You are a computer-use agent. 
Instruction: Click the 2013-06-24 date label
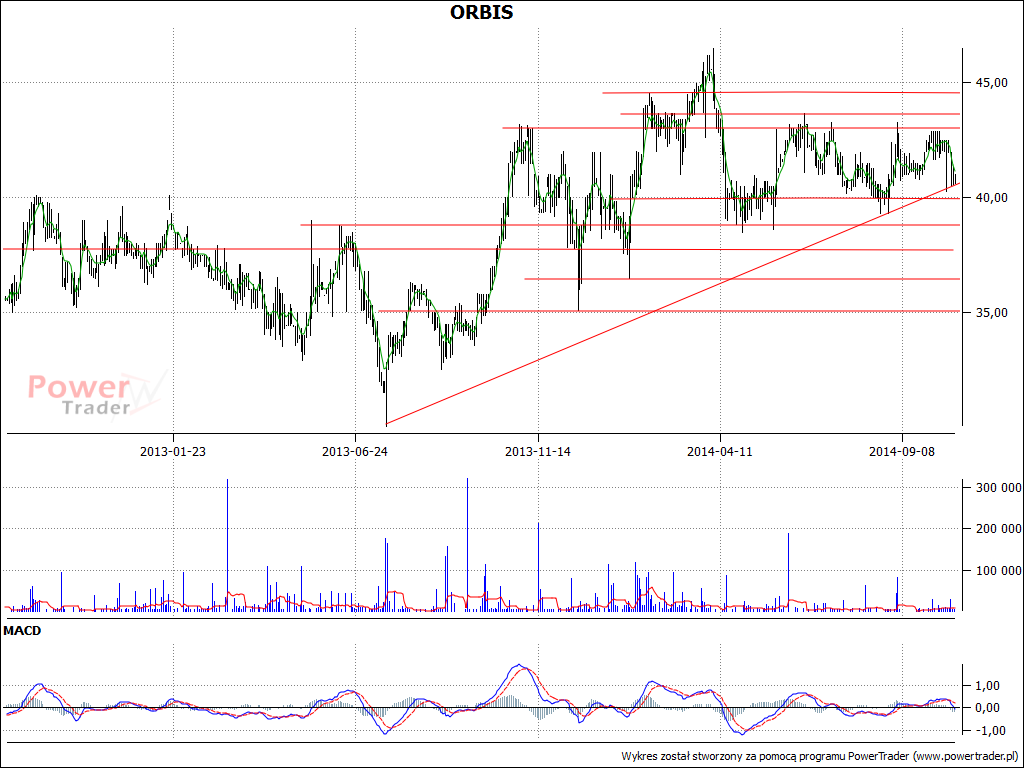pyautogui.click(x=355, y=451)
